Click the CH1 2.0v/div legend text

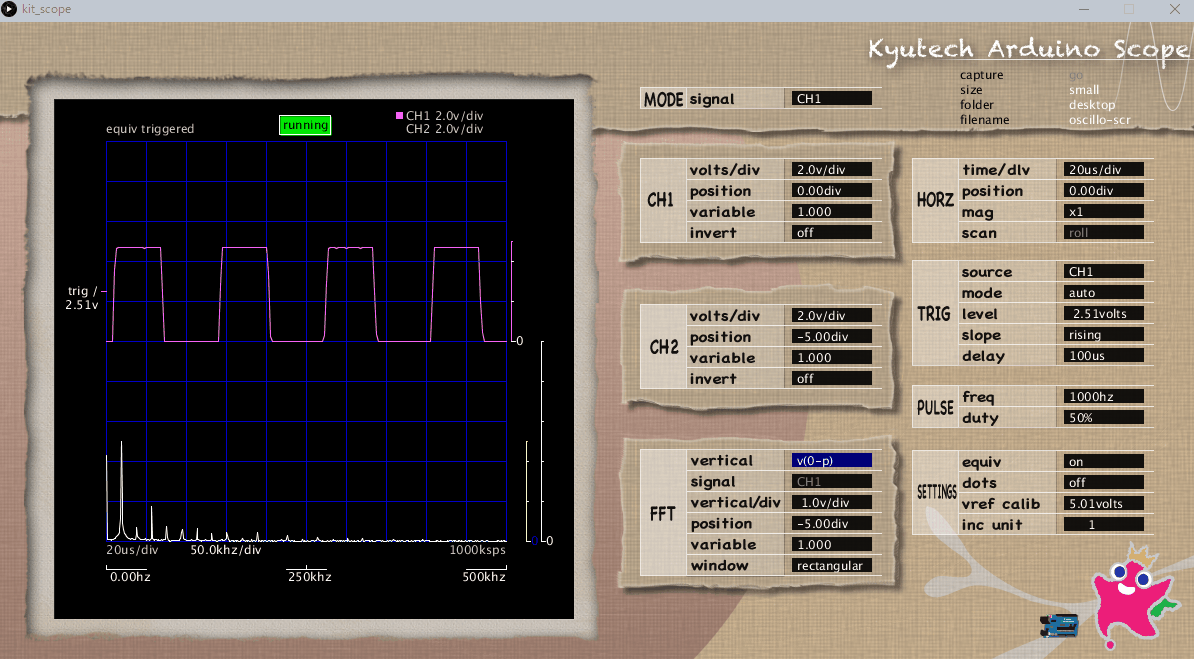point(445,116)
